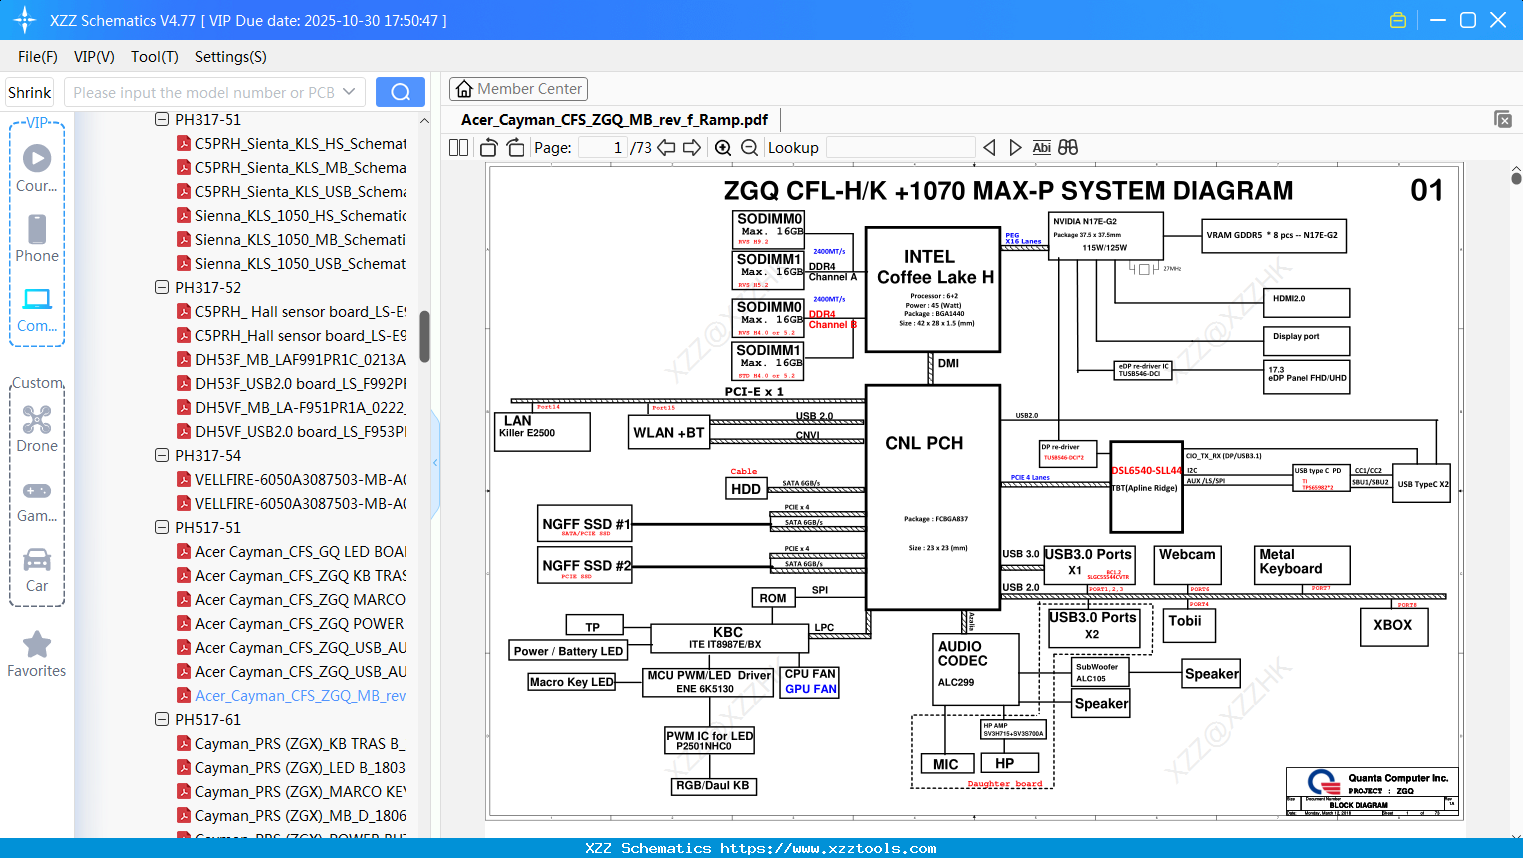The width and height of the screenshot is (1523, 858).
Task: Open Cayman_PRS (ZGX)_KB TRAS B file
Action: (x=300, y=743)
